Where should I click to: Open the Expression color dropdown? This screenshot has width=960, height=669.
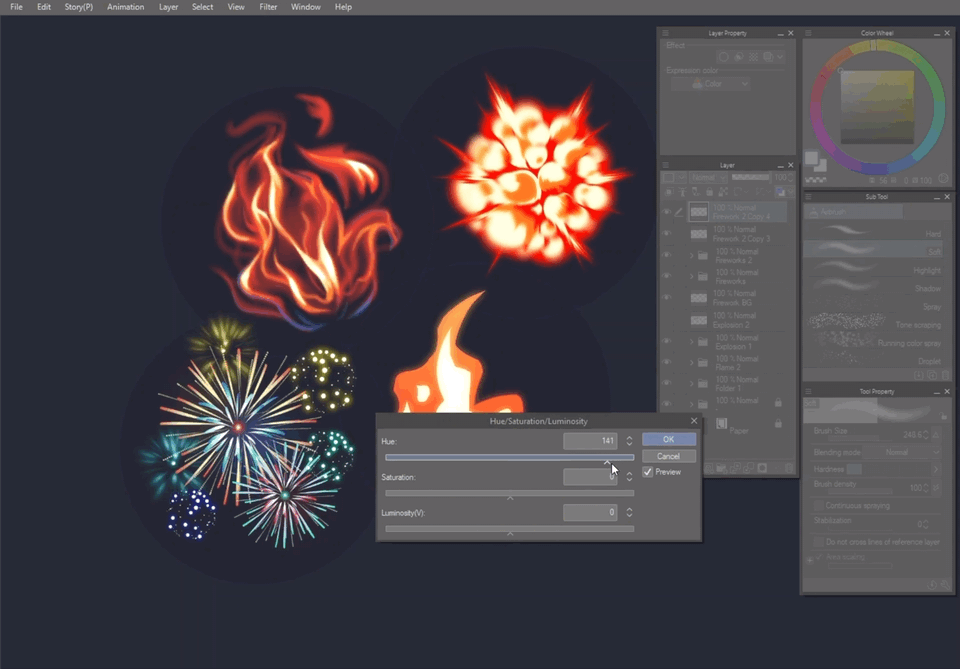711,84
